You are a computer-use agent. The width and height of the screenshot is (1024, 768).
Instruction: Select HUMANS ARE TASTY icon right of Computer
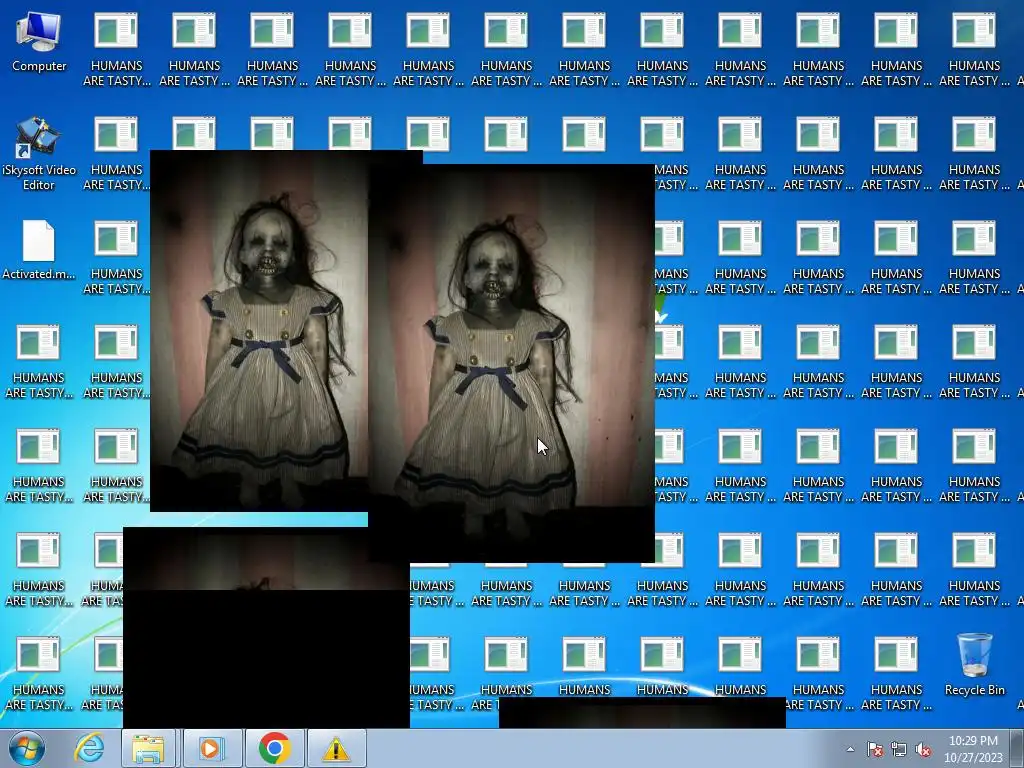click(116, 50)
